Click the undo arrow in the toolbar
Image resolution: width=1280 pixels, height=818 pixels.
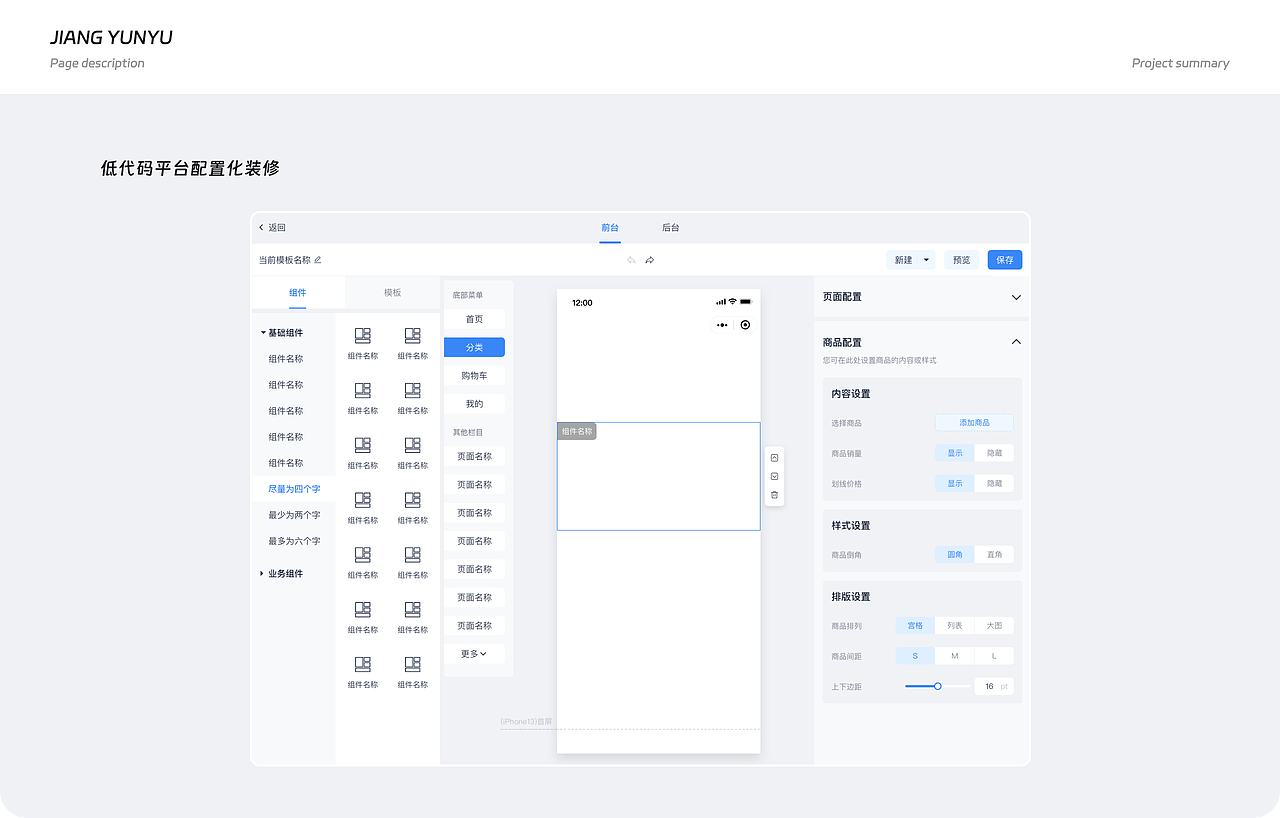pyautogui.click(x=631, y=259)
